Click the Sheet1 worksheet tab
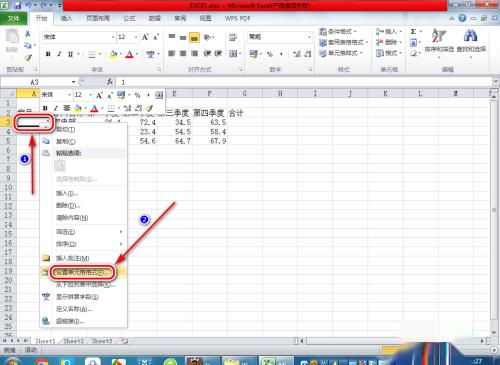This screenshot has height=365, width=500. click(x=45, y=341)
